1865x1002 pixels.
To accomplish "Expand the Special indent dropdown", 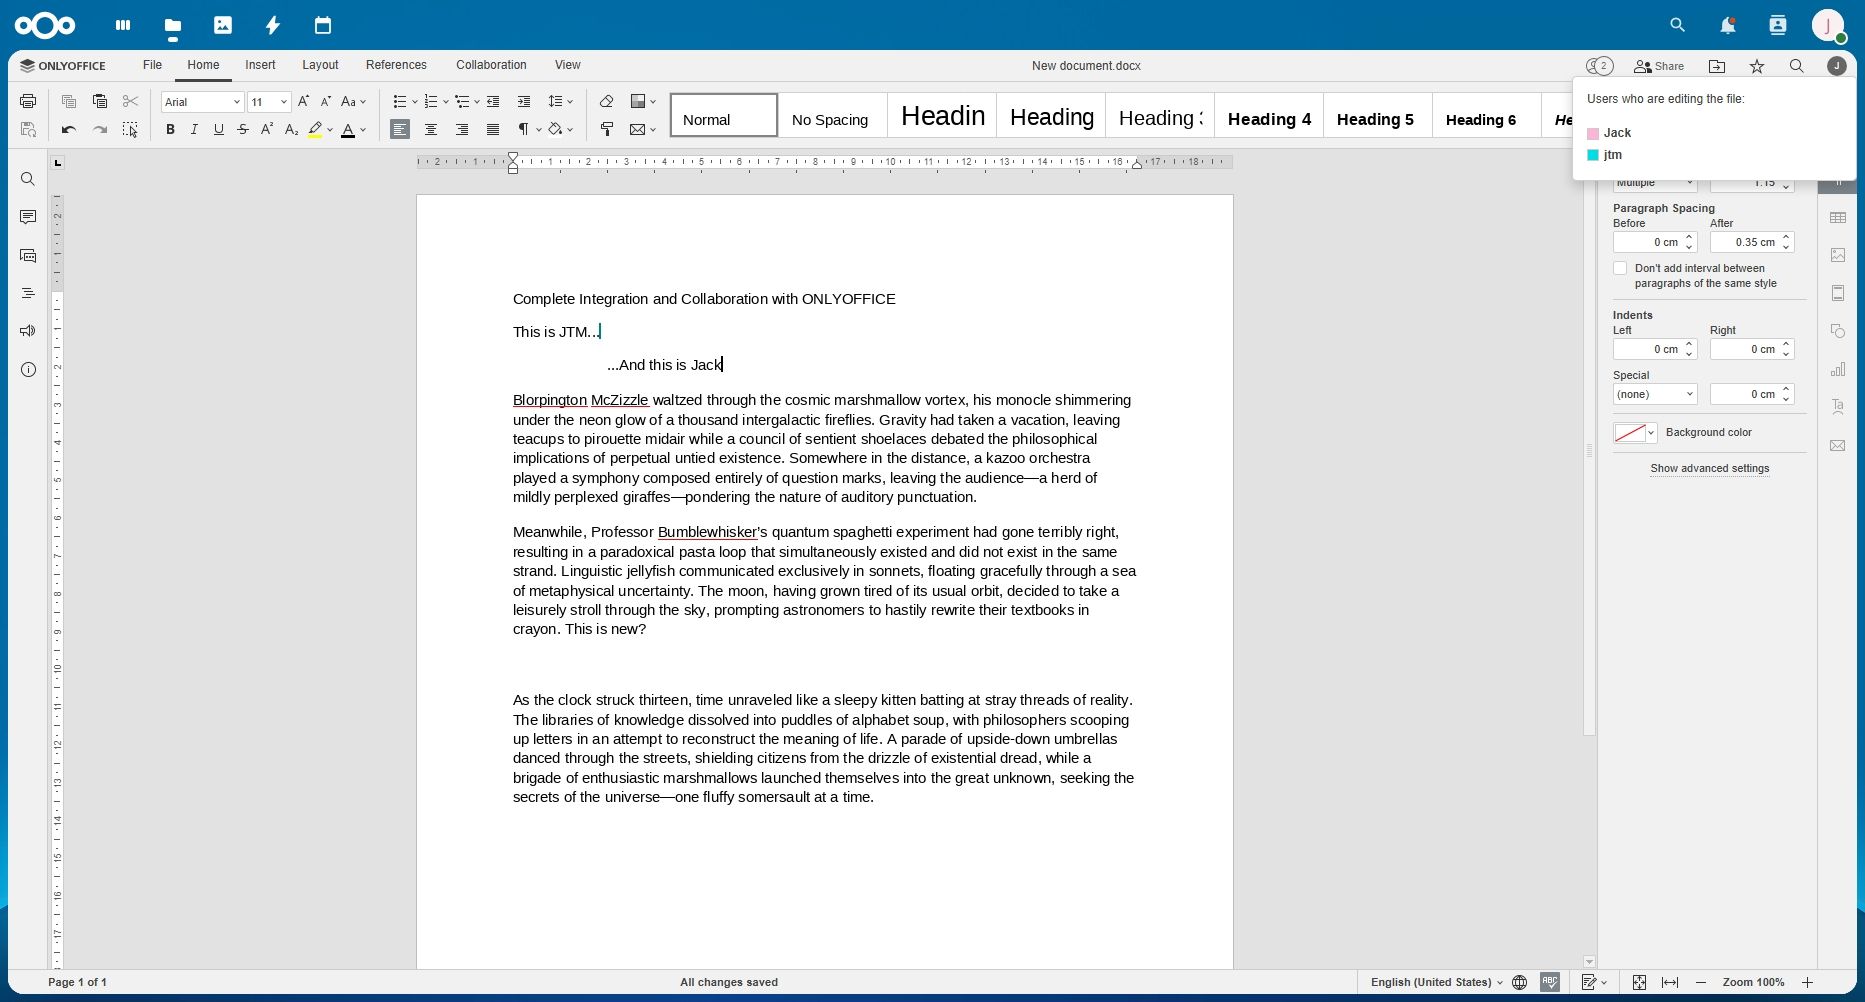I will tap(1654, 394).
